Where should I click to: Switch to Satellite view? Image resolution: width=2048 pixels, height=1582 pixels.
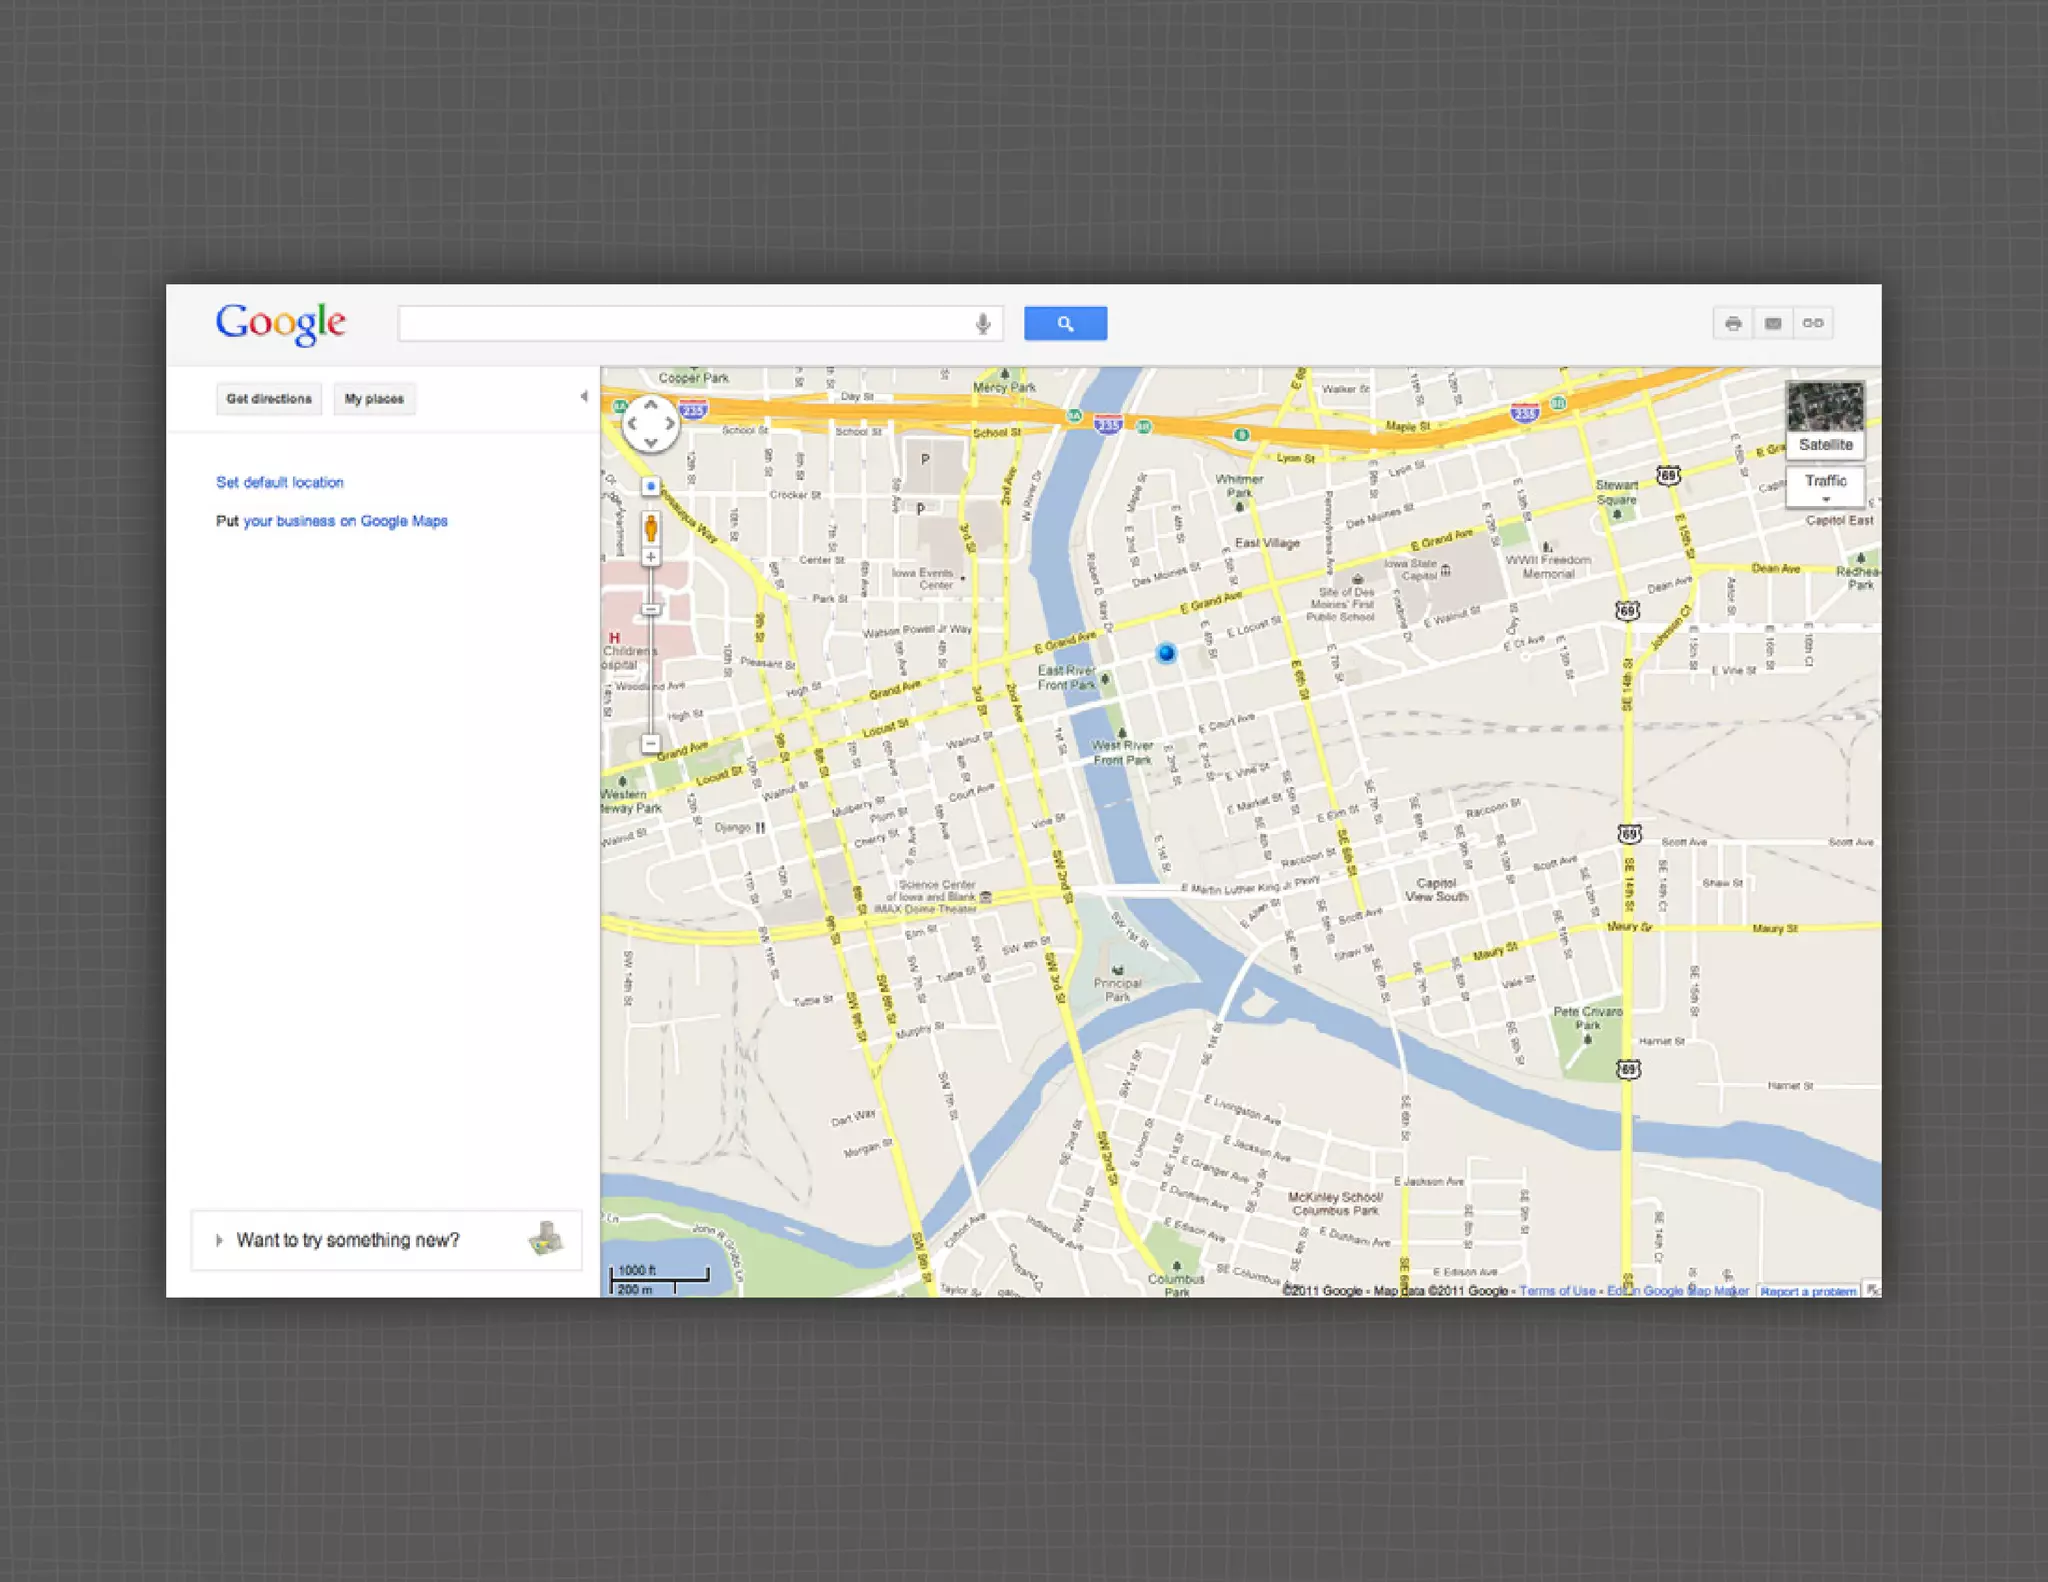click(1825, 420)
